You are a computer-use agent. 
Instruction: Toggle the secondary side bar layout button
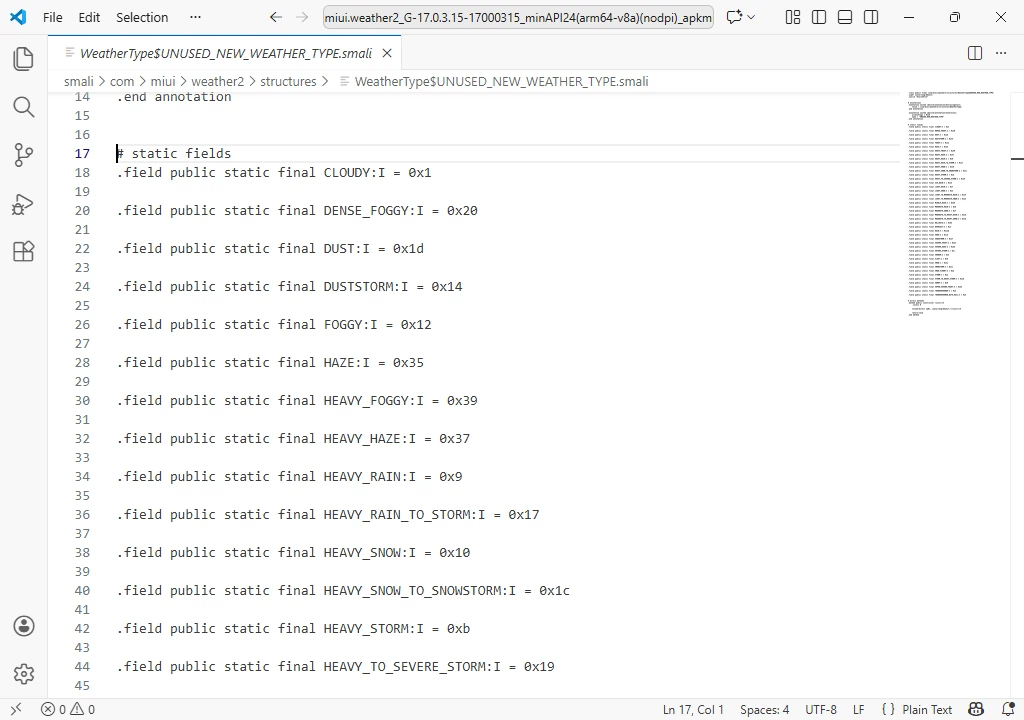(x=871, y=17)
